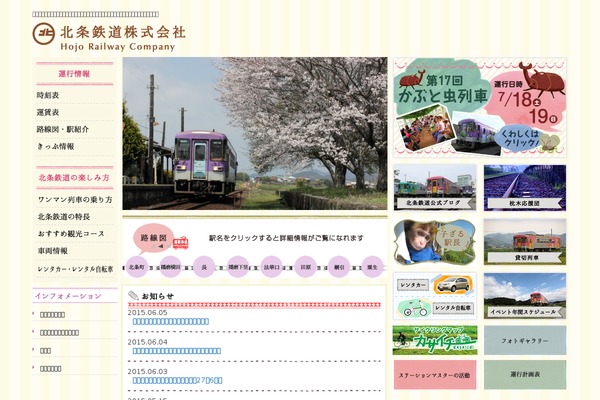Open the news link dated 2015.06.04
The width and height of the screenshot is (600, 400).
pyautogui.click(x=177, y=351)
